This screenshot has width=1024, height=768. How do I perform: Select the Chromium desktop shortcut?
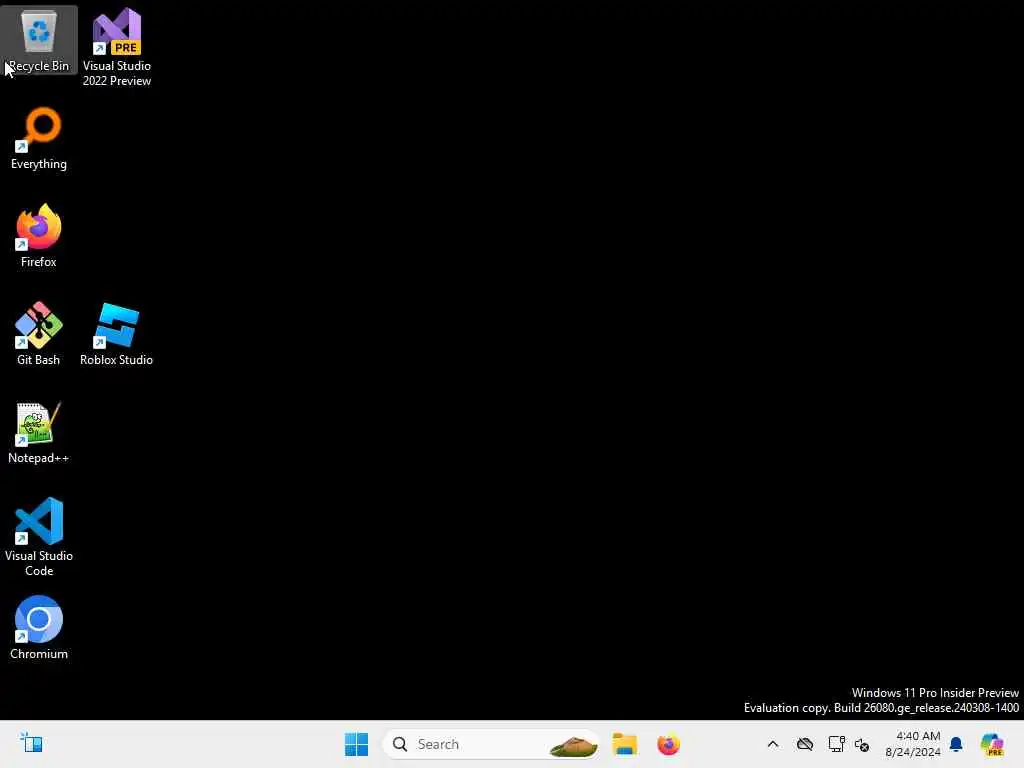point(39,628)
